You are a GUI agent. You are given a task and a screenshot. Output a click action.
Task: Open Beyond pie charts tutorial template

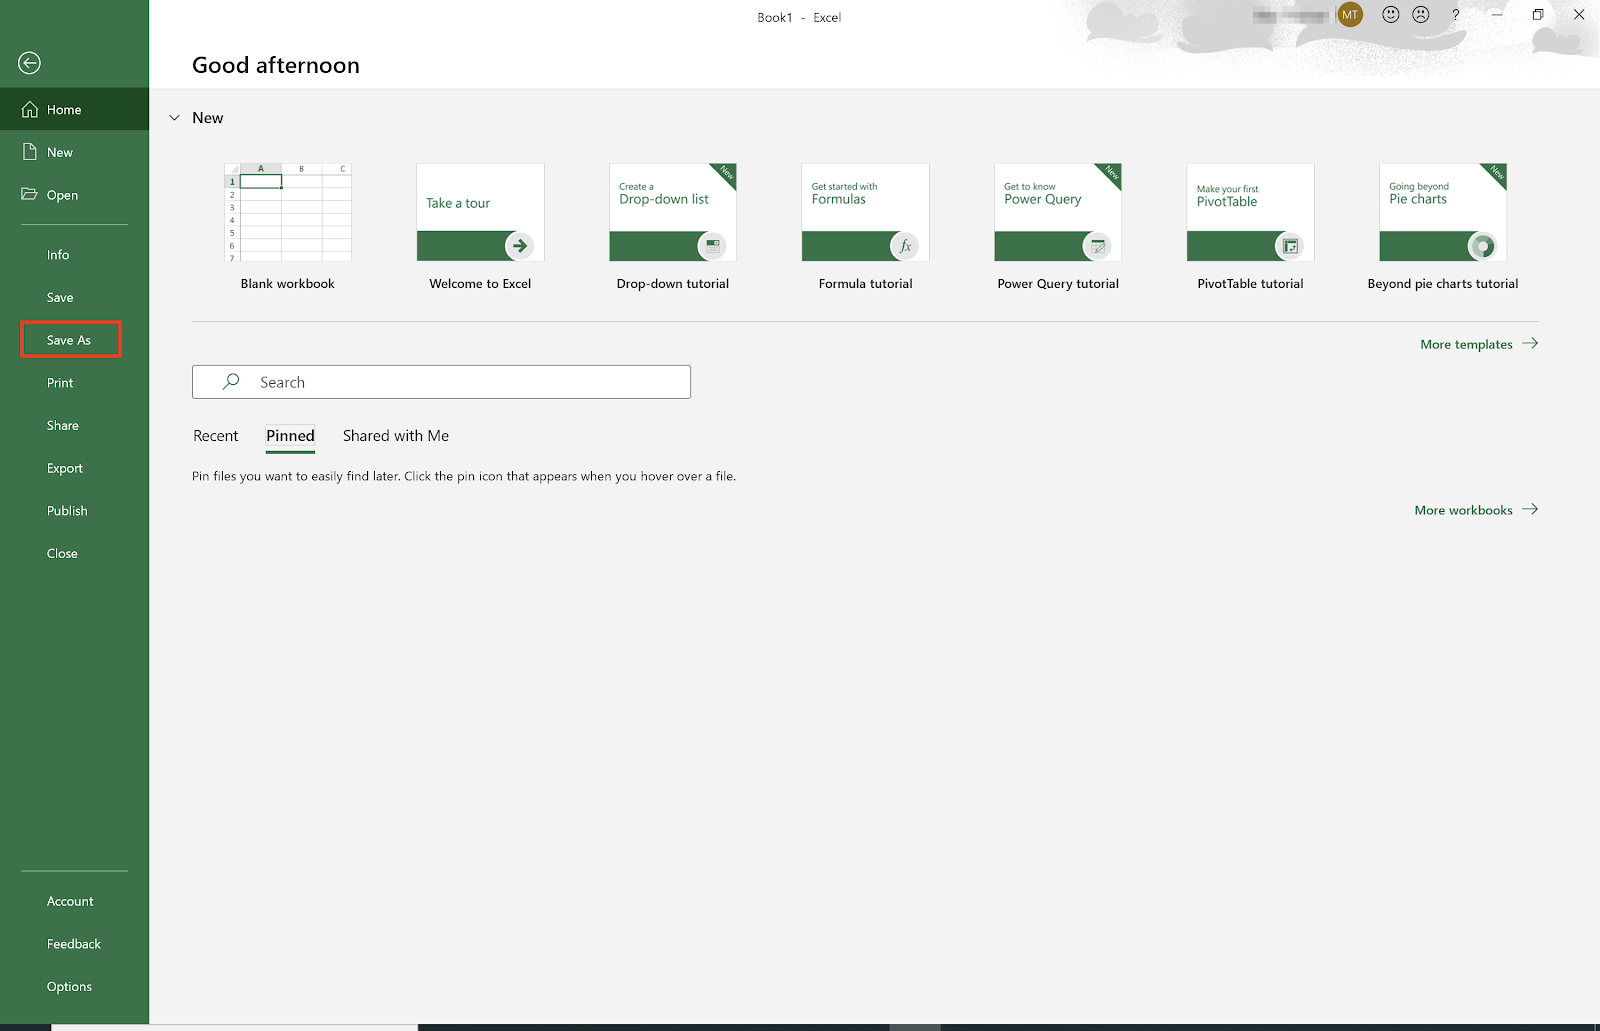tap(1443, 212)
